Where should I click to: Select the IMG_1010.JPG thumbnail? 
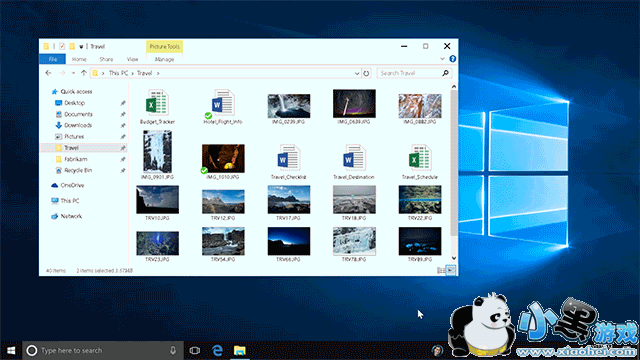223,158
